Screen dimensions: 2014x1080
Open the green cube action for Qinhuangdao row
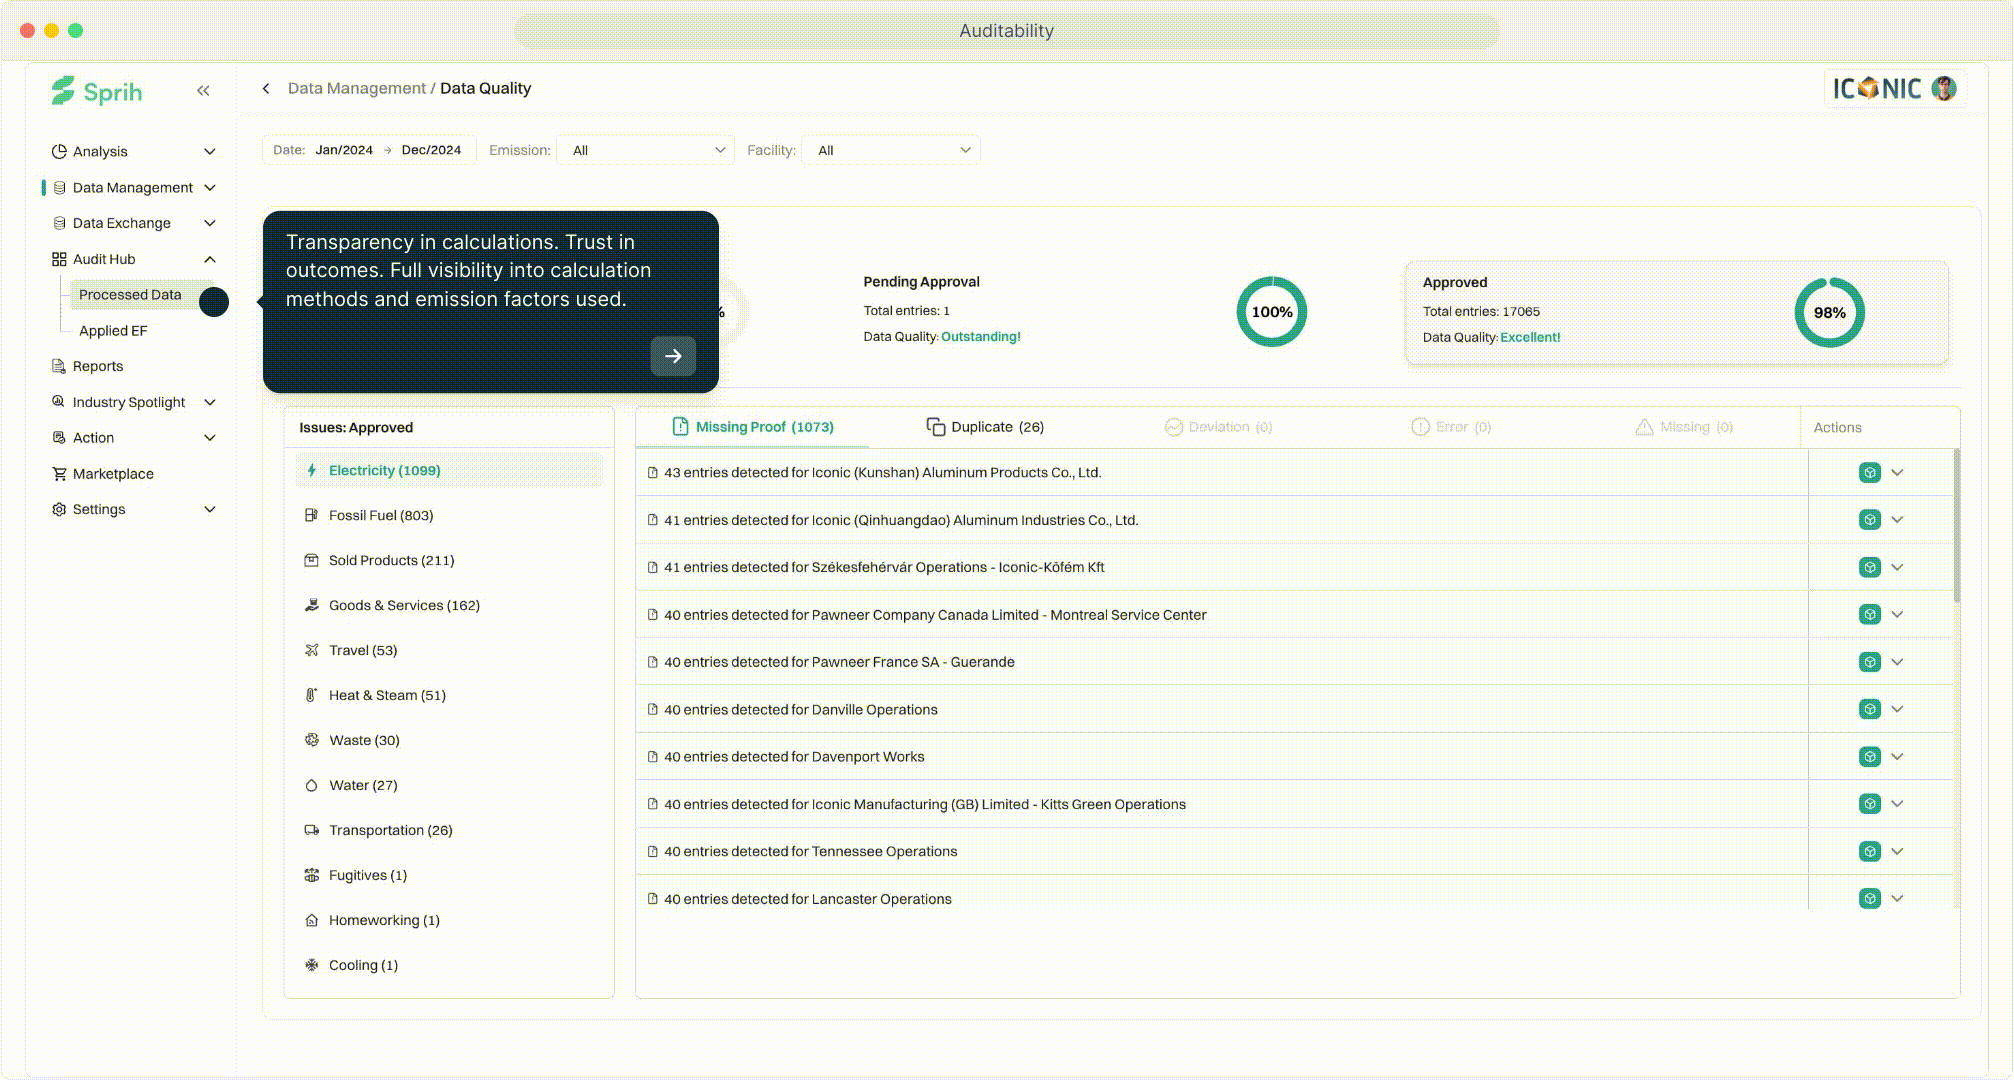pos(1869,520)
